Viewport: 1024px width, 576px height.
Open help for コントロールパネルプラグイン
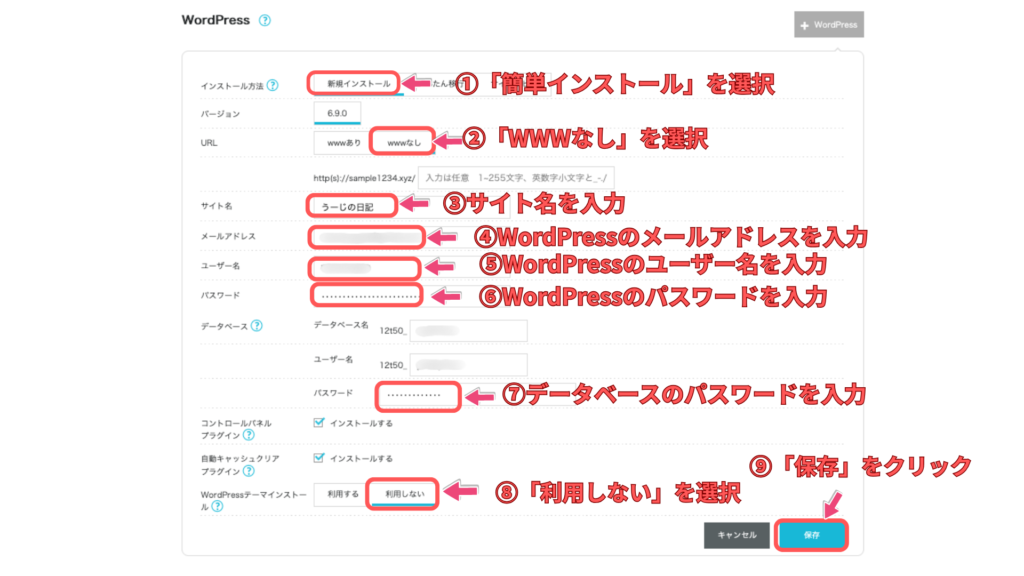[247, 435]
